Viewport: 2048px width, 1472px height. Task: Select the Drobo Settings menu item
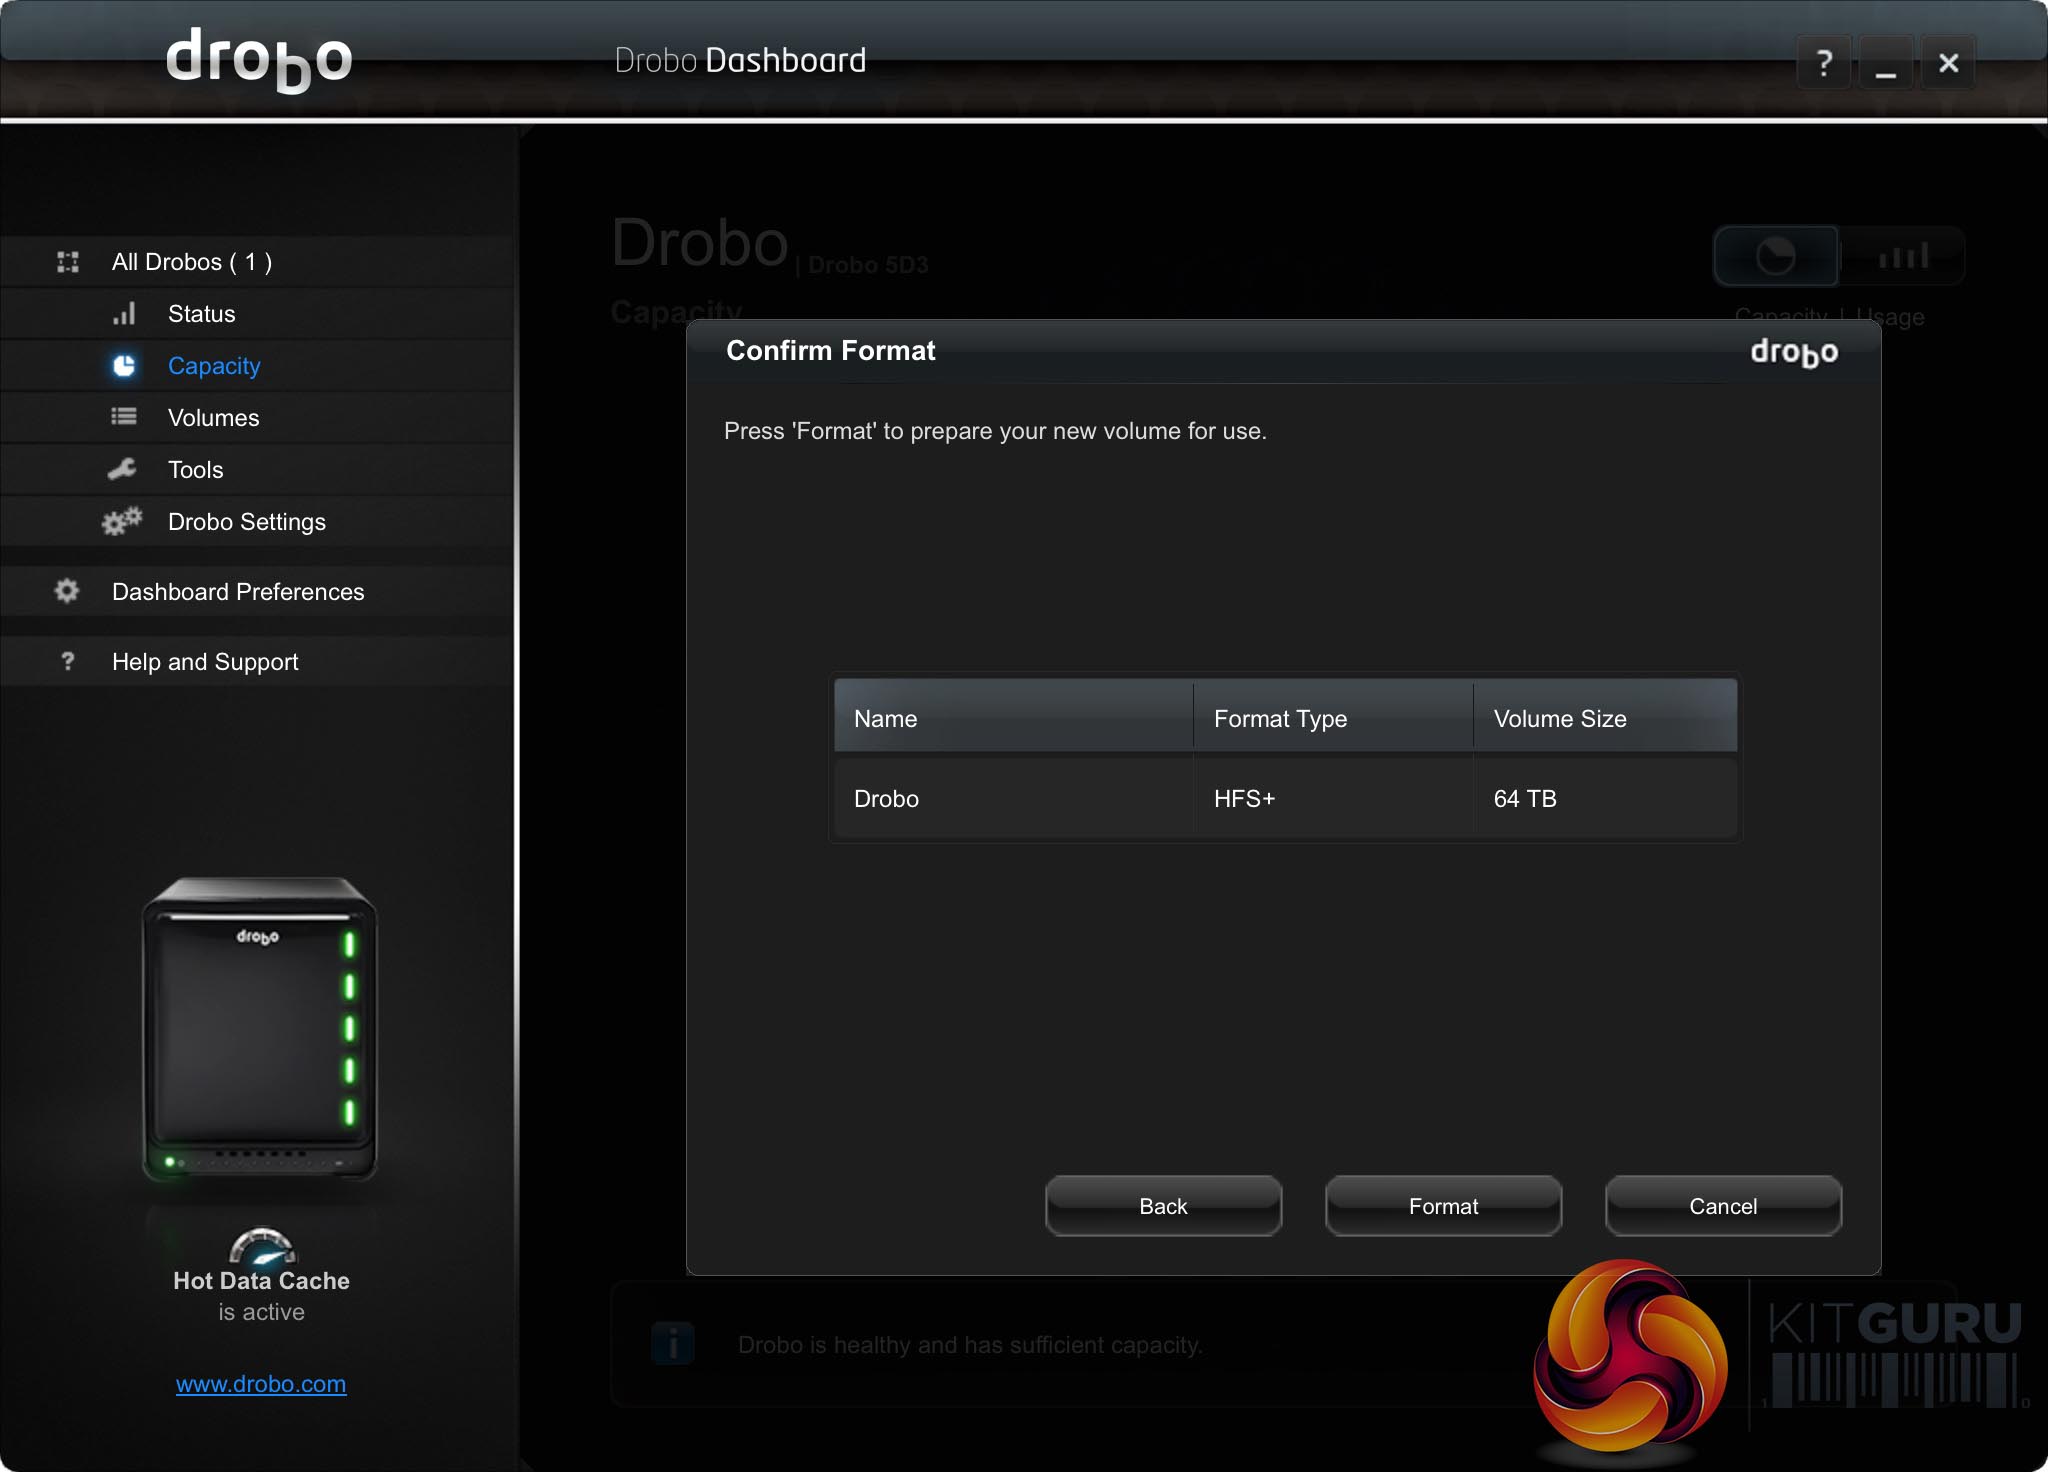[246, 522]
